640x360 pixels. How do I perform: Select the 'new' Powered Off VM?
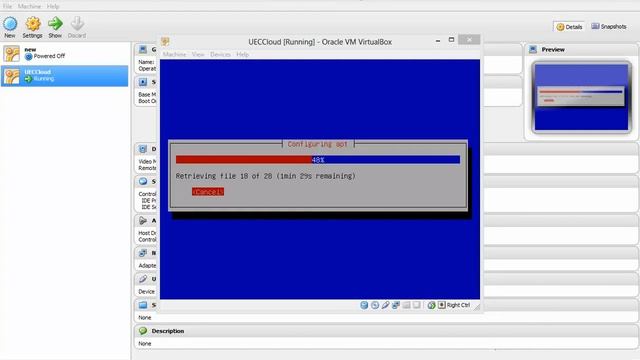tap(64, 53)
